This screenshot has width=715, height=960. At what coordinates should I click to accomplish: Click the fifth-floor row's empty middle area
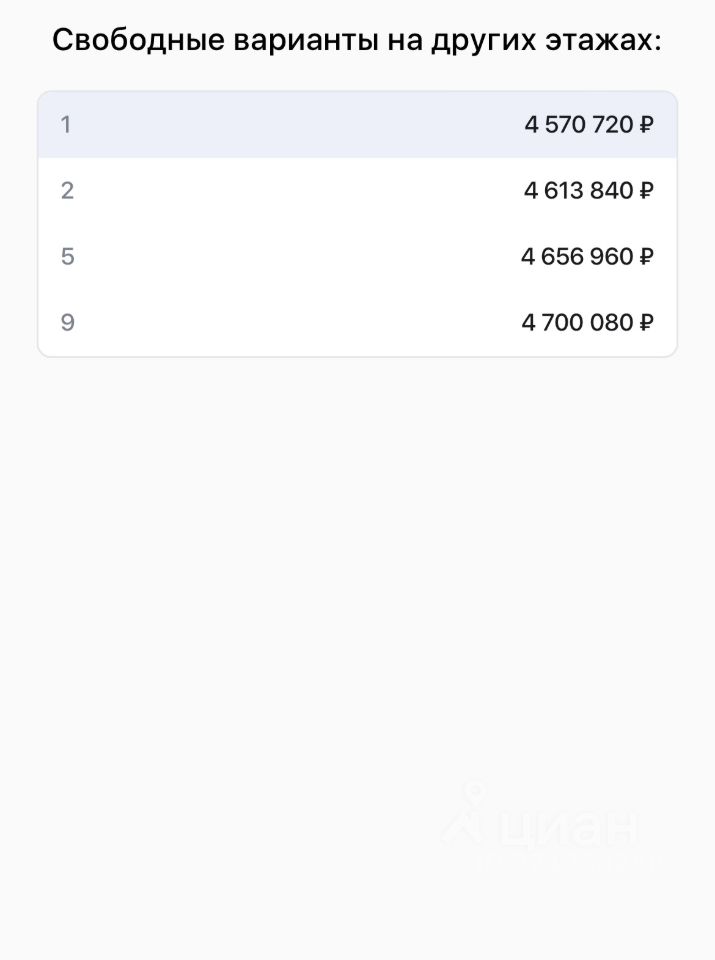coord(300,257)
